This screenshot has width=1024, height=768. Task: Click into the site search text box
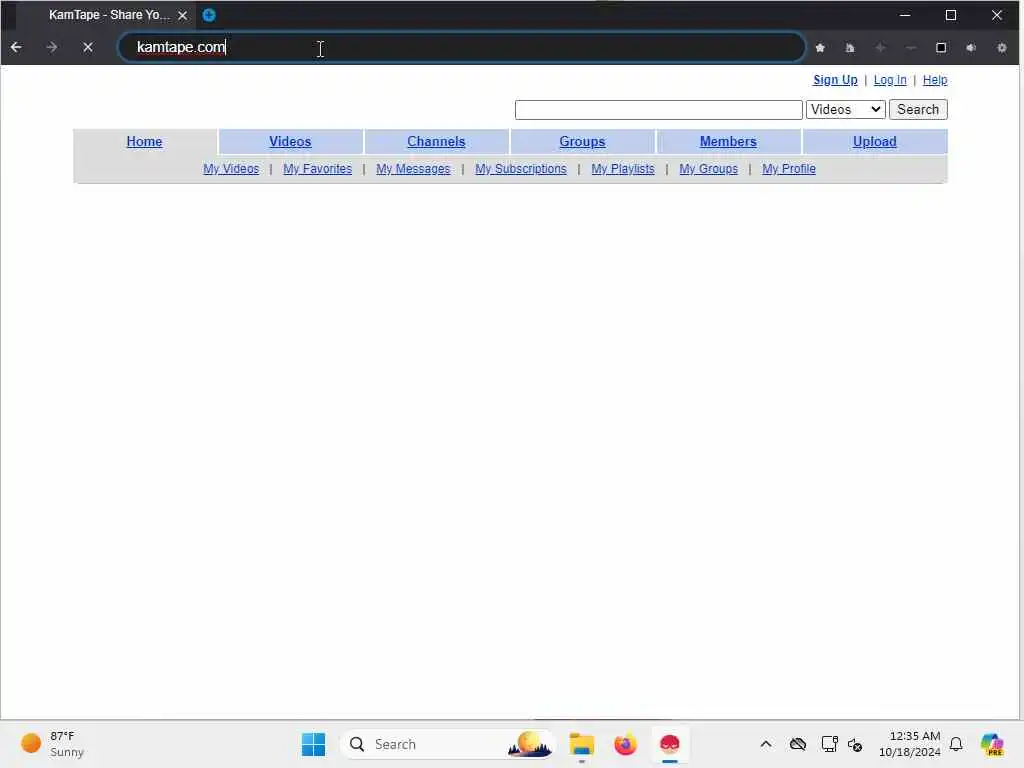click(x=658, y=110)
